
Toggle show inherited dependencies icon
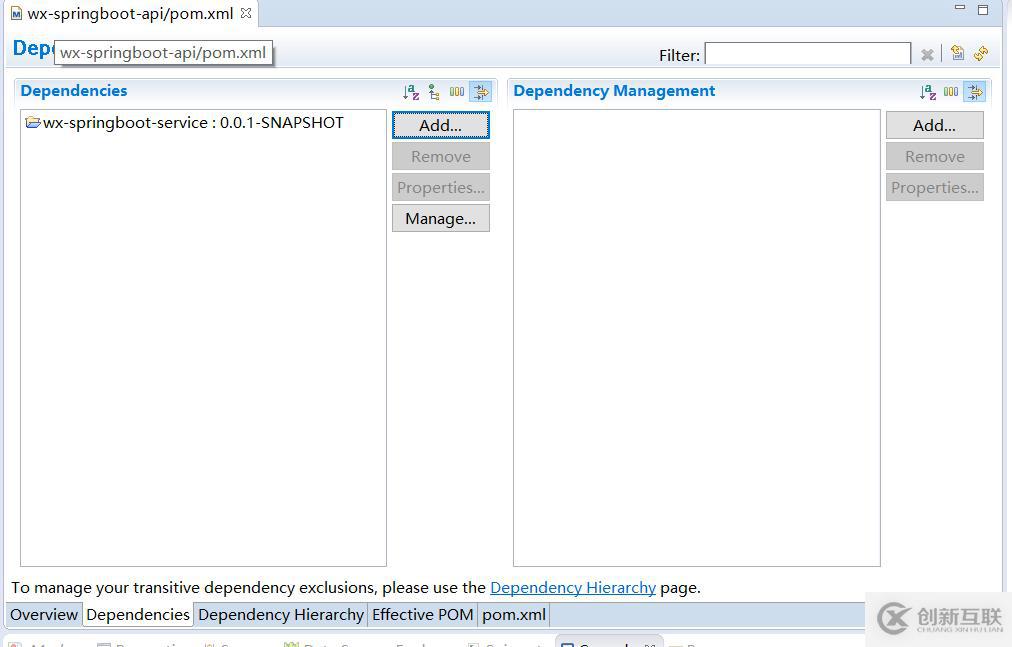434,92
